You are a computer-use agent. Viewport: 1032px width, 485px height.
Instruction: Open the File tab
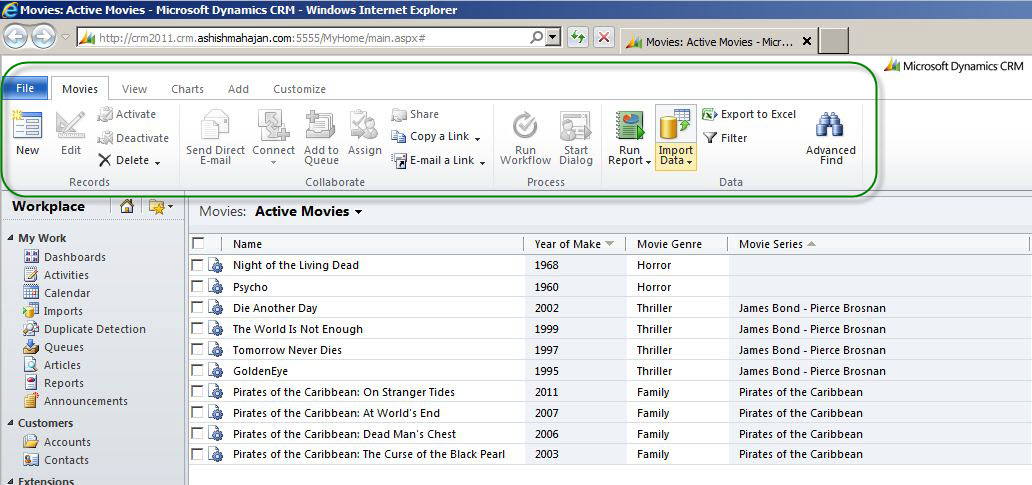tap(25, 88)
